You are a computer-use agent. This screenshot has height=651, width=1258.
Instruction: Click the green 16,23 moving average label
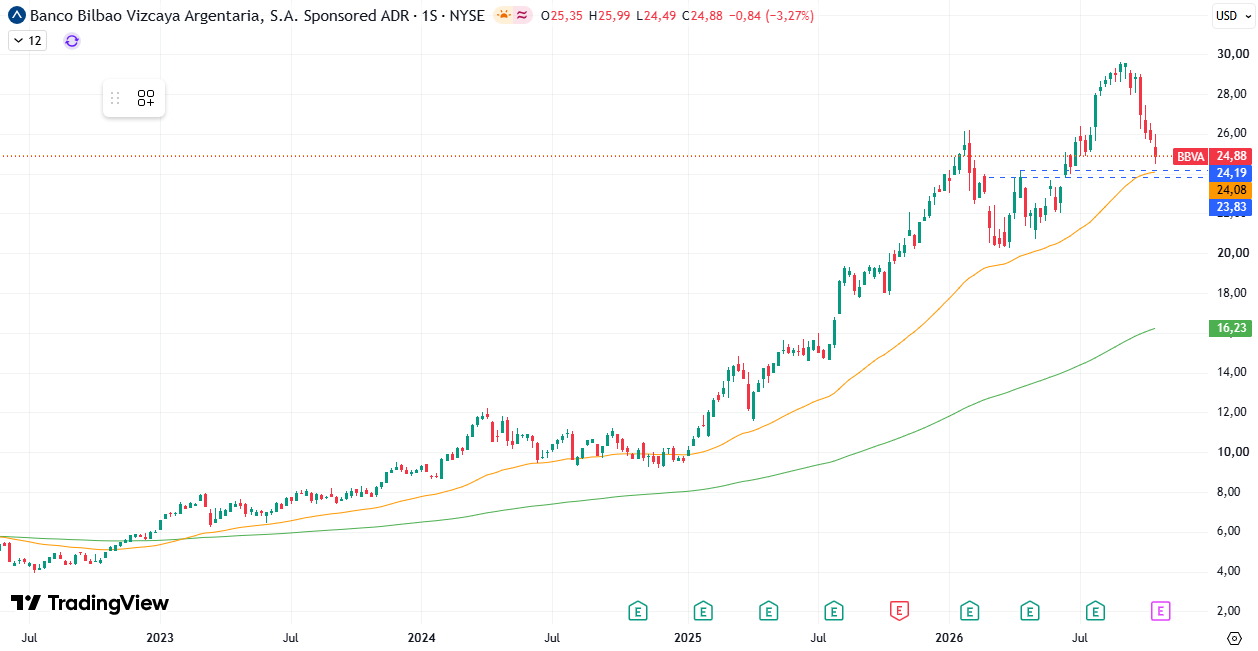tap(1230, 328)
